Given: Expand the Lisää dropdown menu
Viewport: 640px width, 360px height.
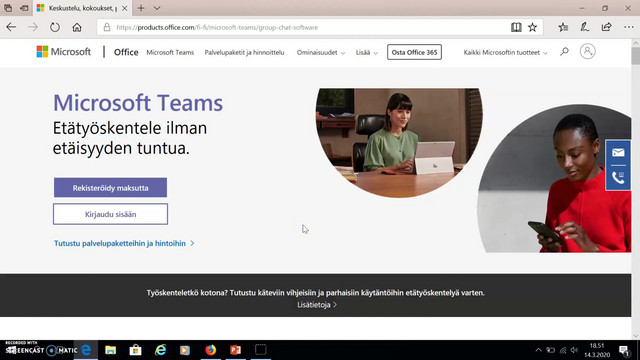Looking at the screenshot, I should 367,52.
